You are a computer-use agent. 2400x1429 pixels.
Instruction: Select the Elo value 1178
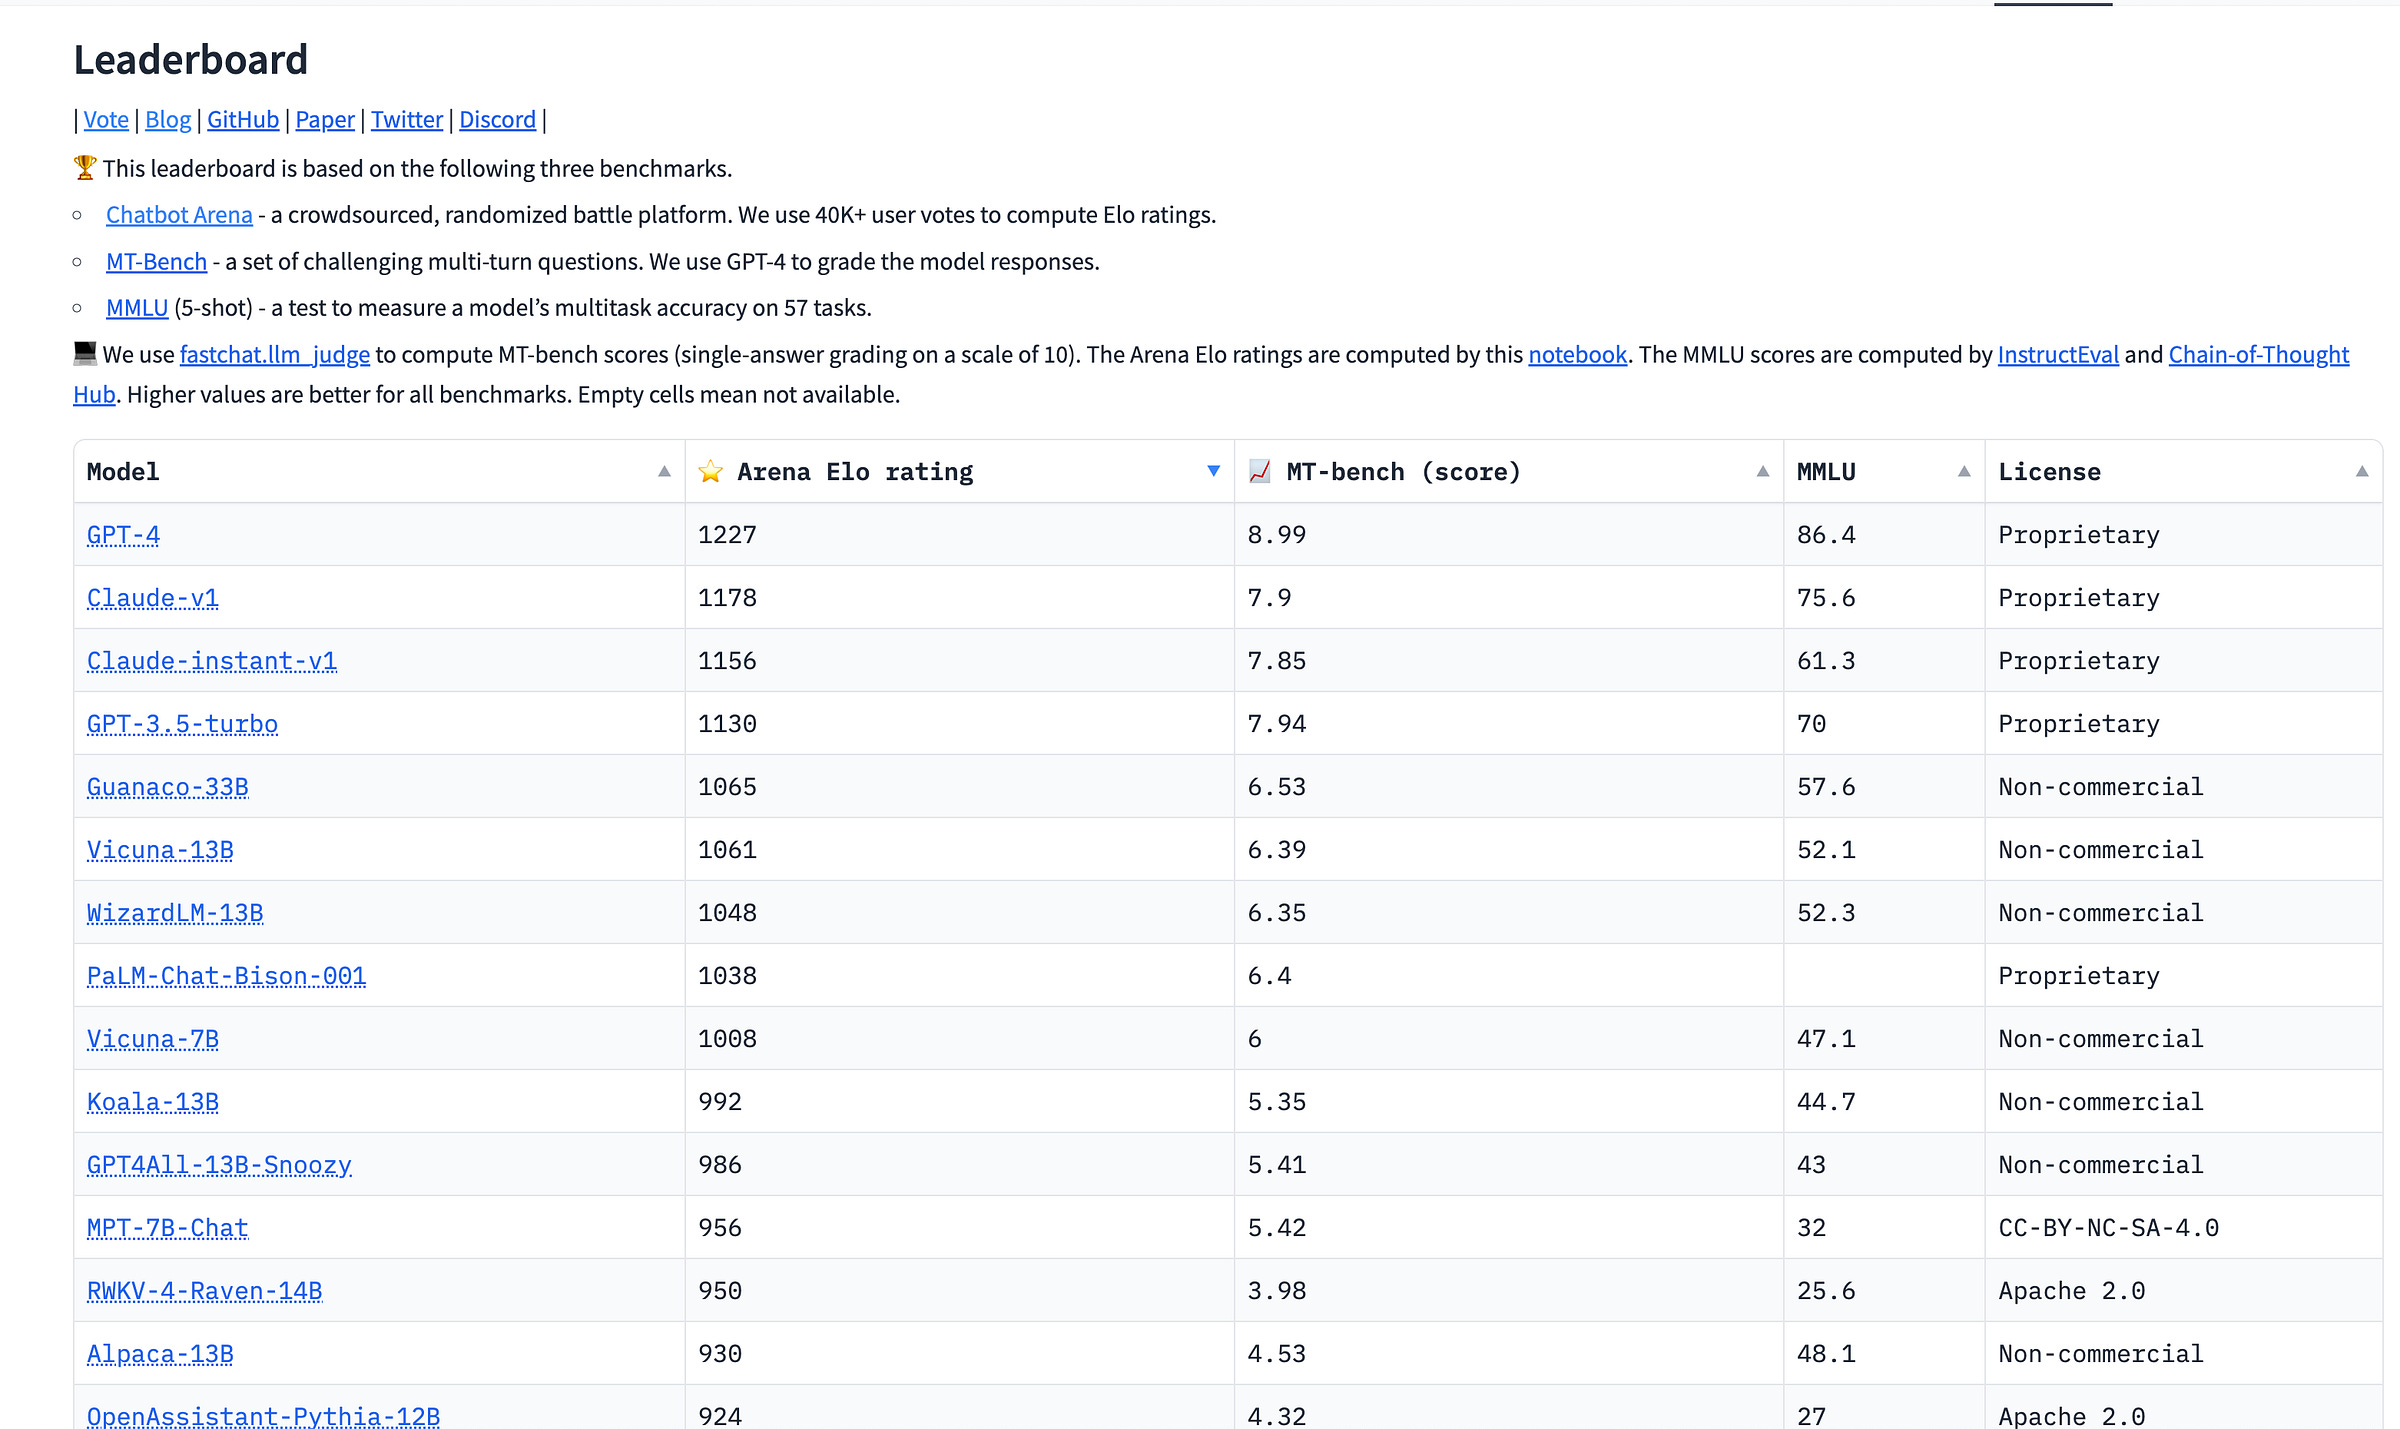coord(727,598)
